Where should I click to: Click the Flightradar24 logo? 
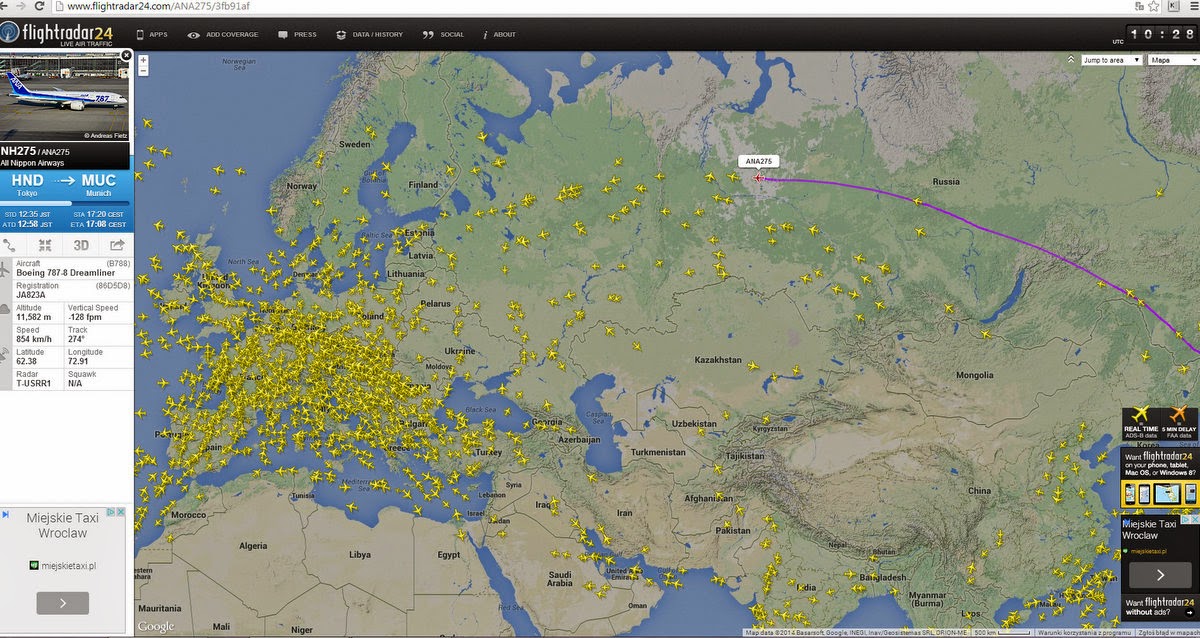pos(57,34)
